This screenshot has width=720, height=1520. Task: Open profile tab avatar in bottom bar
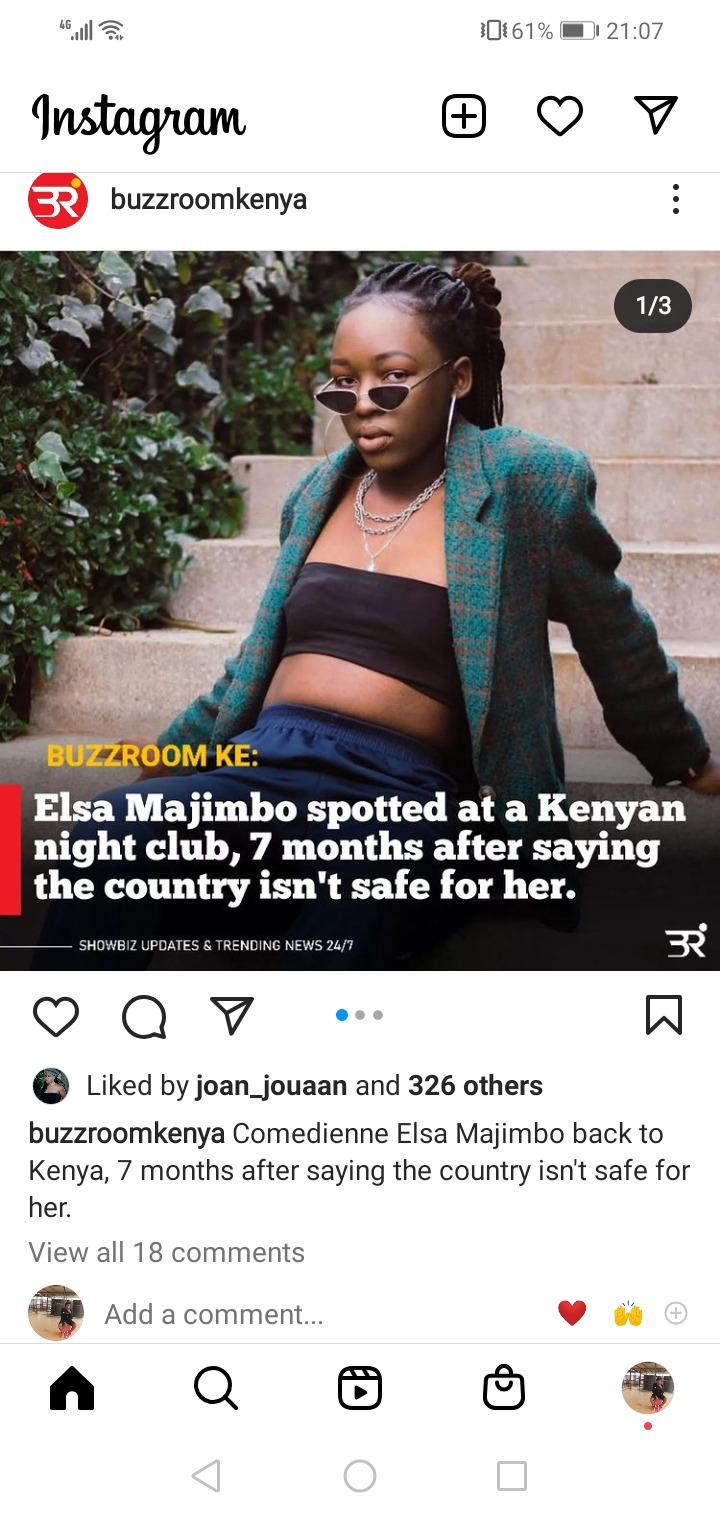point(648,1388)
